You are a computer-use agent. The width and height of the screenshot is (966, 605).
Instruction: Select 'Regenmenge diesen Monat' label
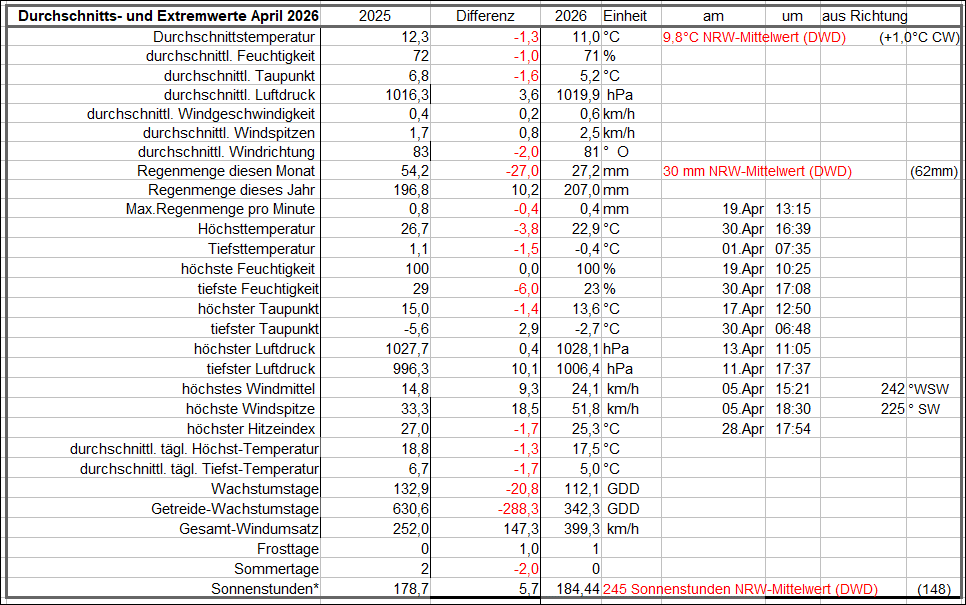pyautogui.click(x=225, y=171)
